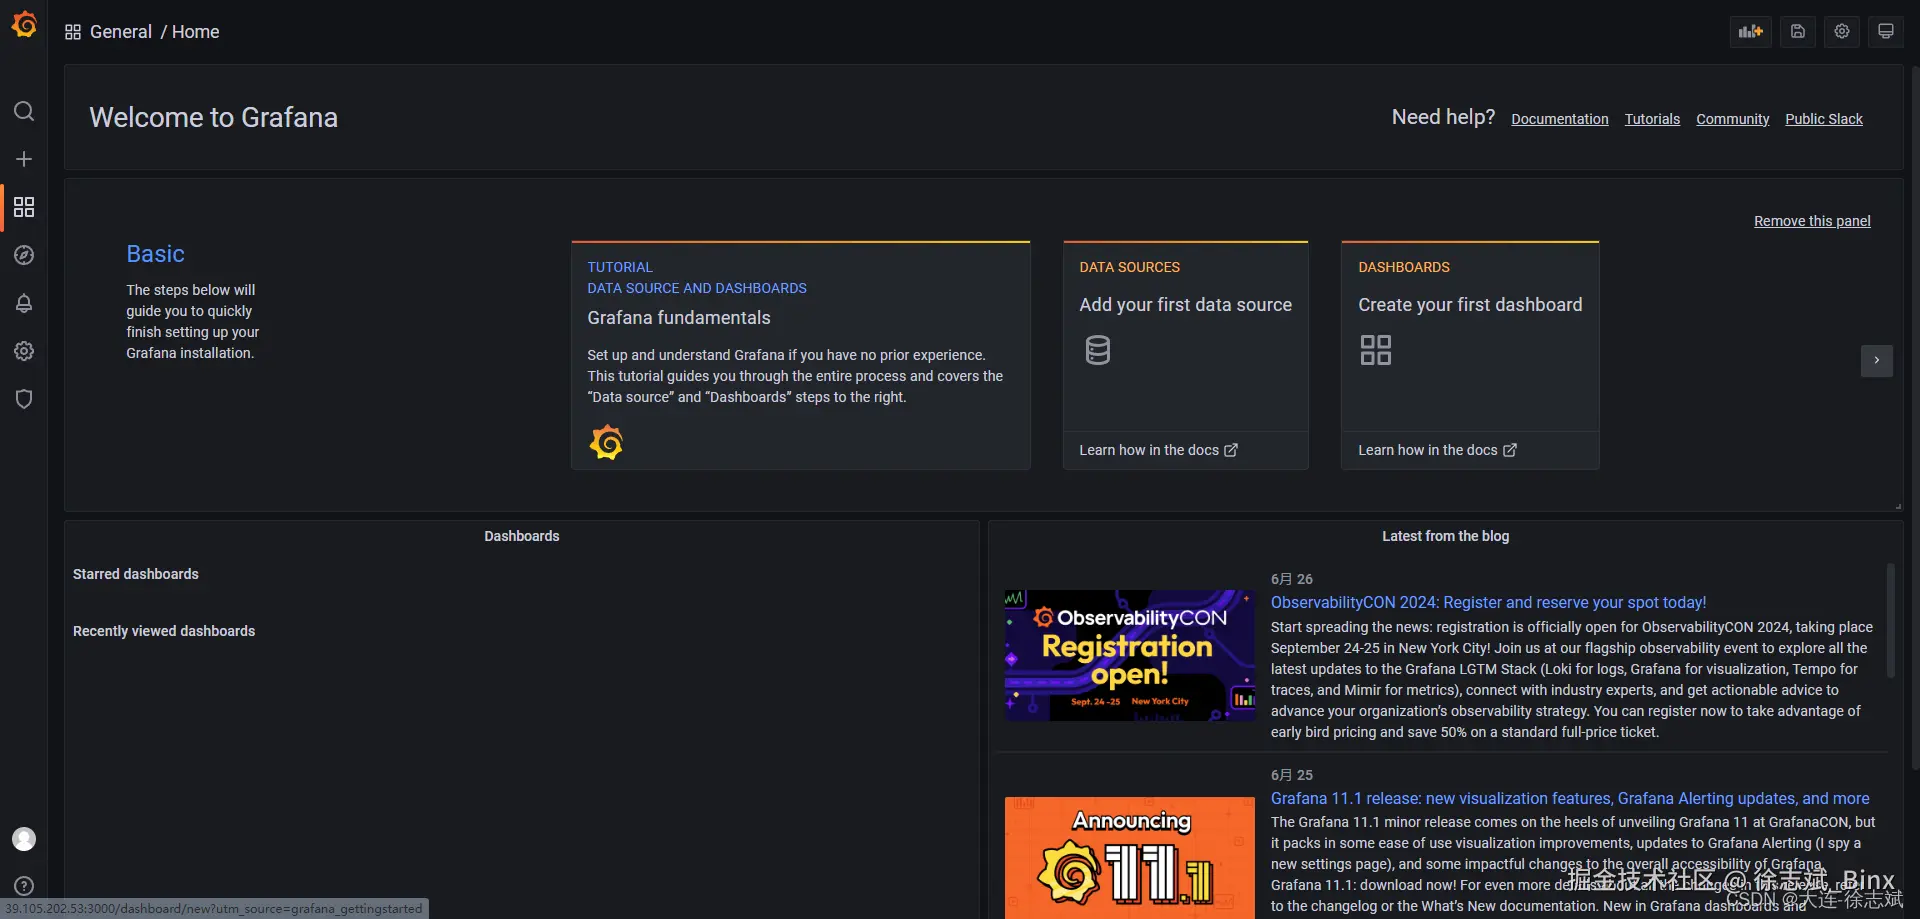The image size is (1920, 919).
Task: Open the Public Slack link
Action: (1824, 119)
